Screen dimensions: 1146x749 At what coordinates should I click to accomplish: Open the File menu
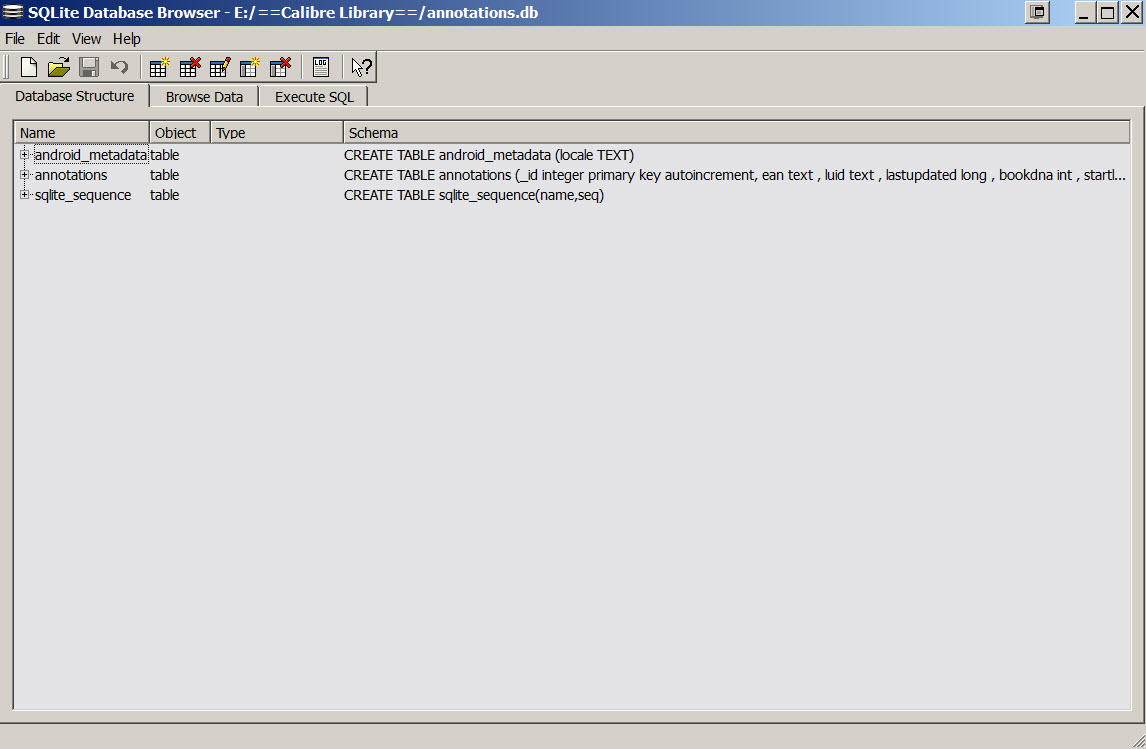click(15, 39)
